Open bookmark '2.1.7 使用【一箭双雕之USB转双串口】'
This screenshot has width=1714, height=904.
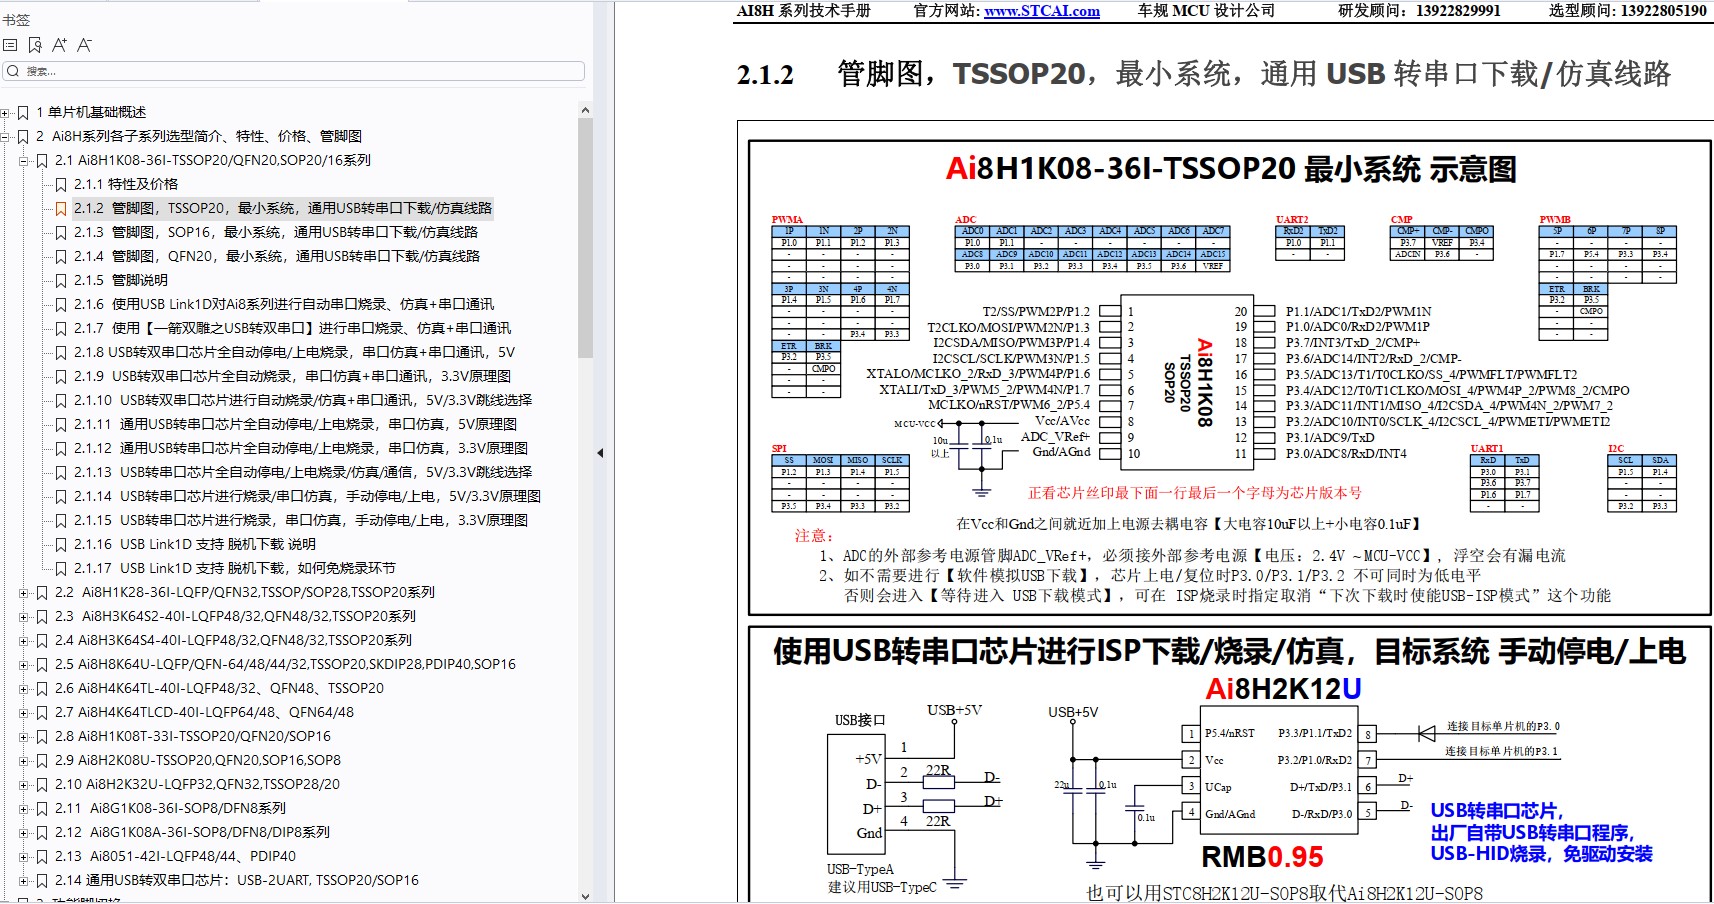pyautogui.click(x=292, y=328)
